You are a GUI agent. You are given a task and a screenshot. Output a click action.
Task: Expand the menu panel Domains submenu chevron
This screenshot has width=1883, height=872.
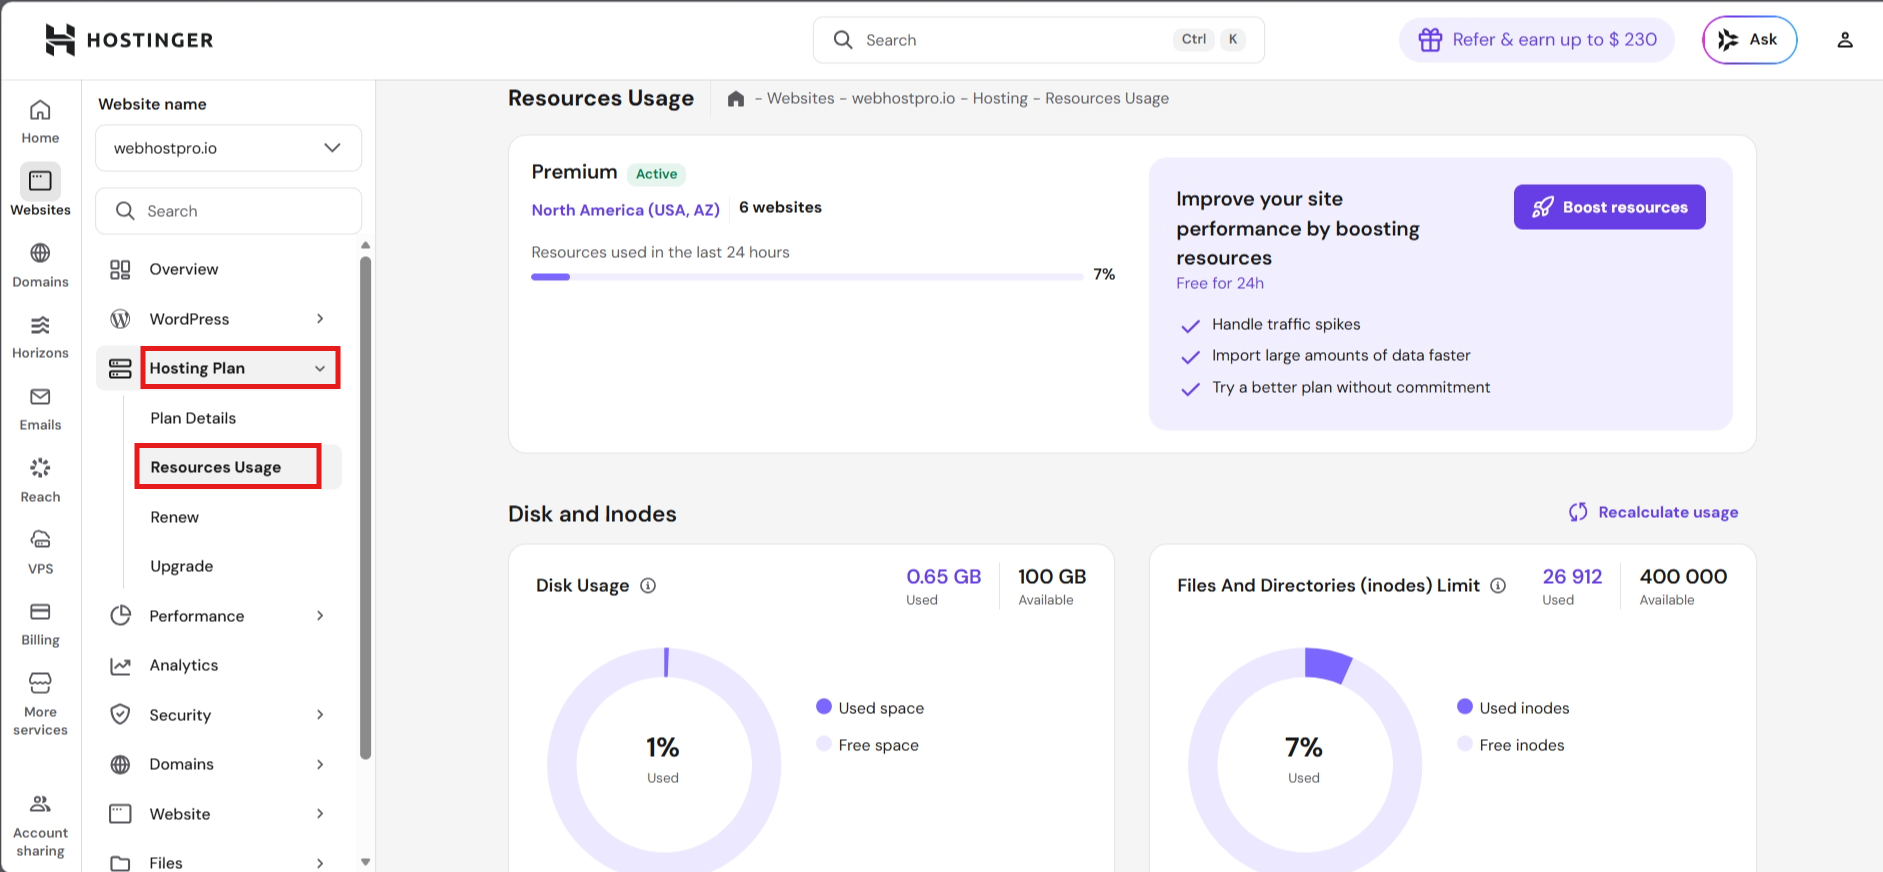pyautogui.click(x=320, y=765)
